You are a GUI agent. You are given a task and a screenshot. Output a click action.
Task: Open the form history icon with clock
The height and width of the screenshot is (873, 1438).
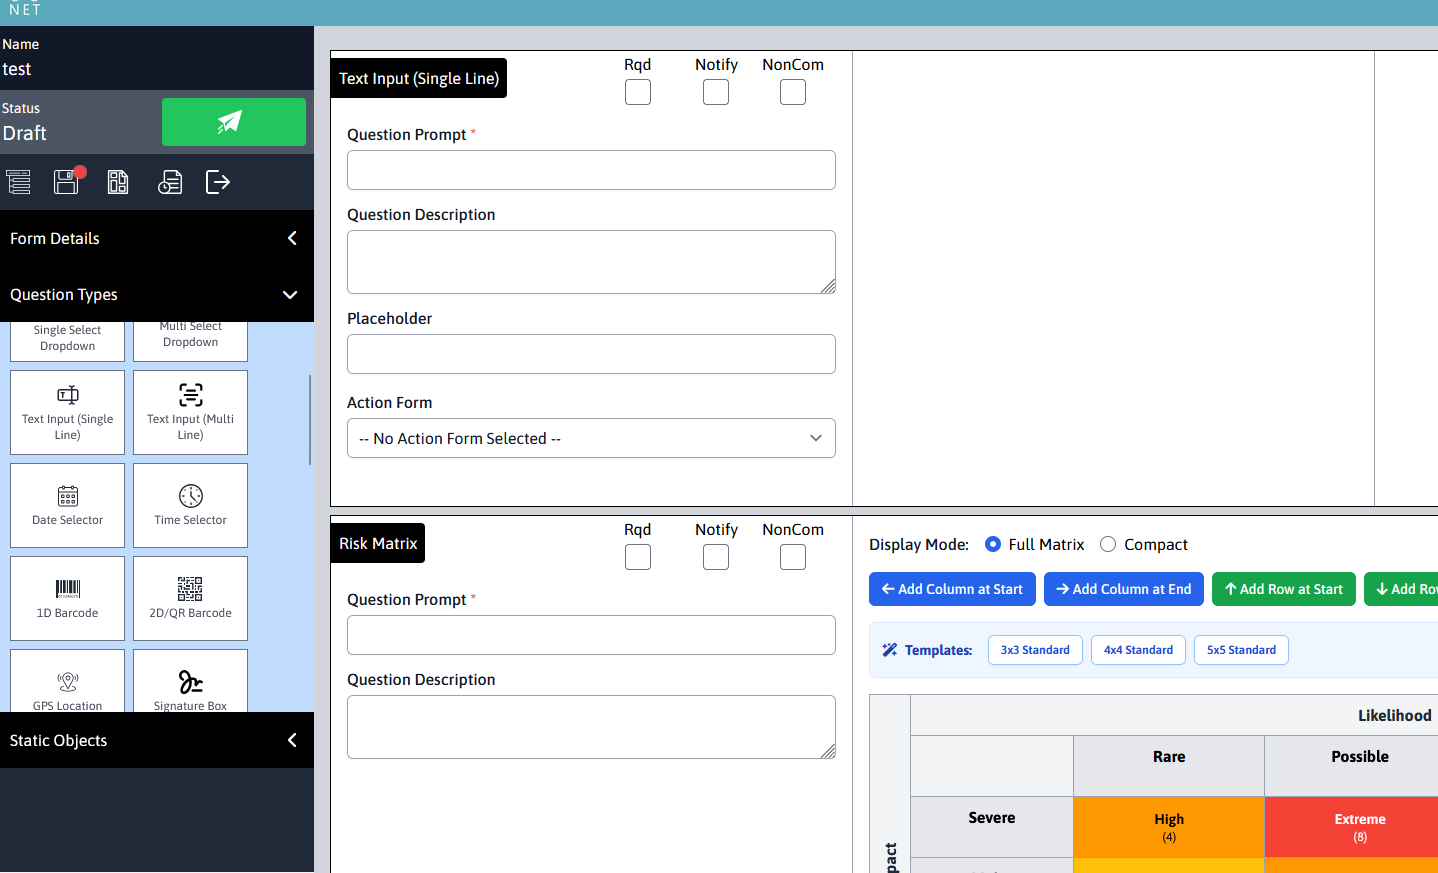(170, 182)
